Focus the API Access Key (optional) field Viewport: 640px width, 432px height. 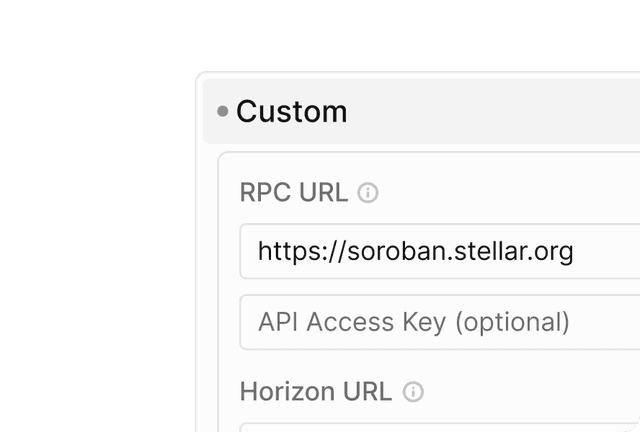(440, 322)
